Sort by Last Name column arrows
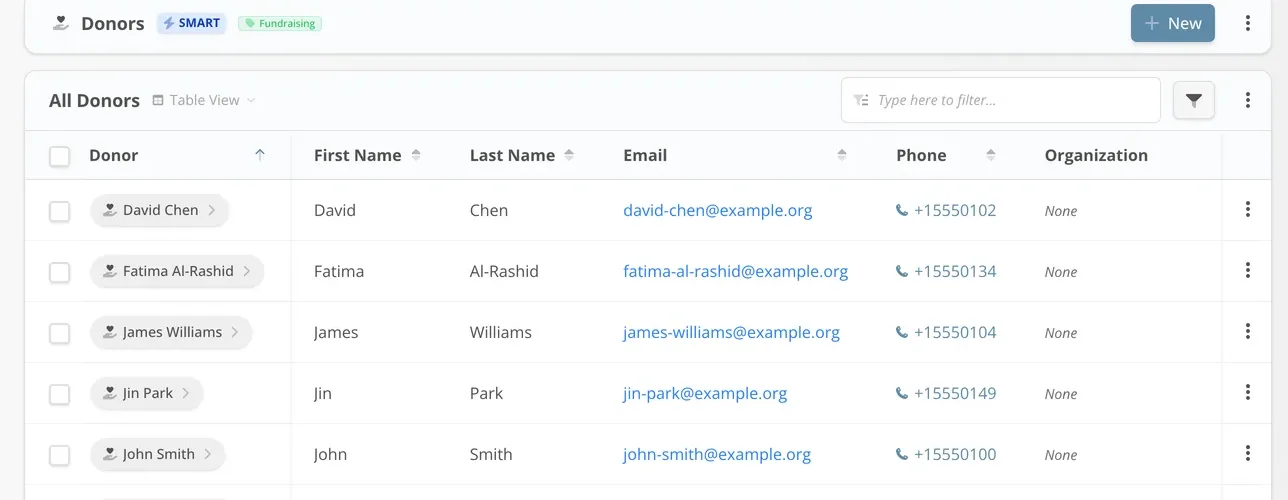 (x=569, y=155)
